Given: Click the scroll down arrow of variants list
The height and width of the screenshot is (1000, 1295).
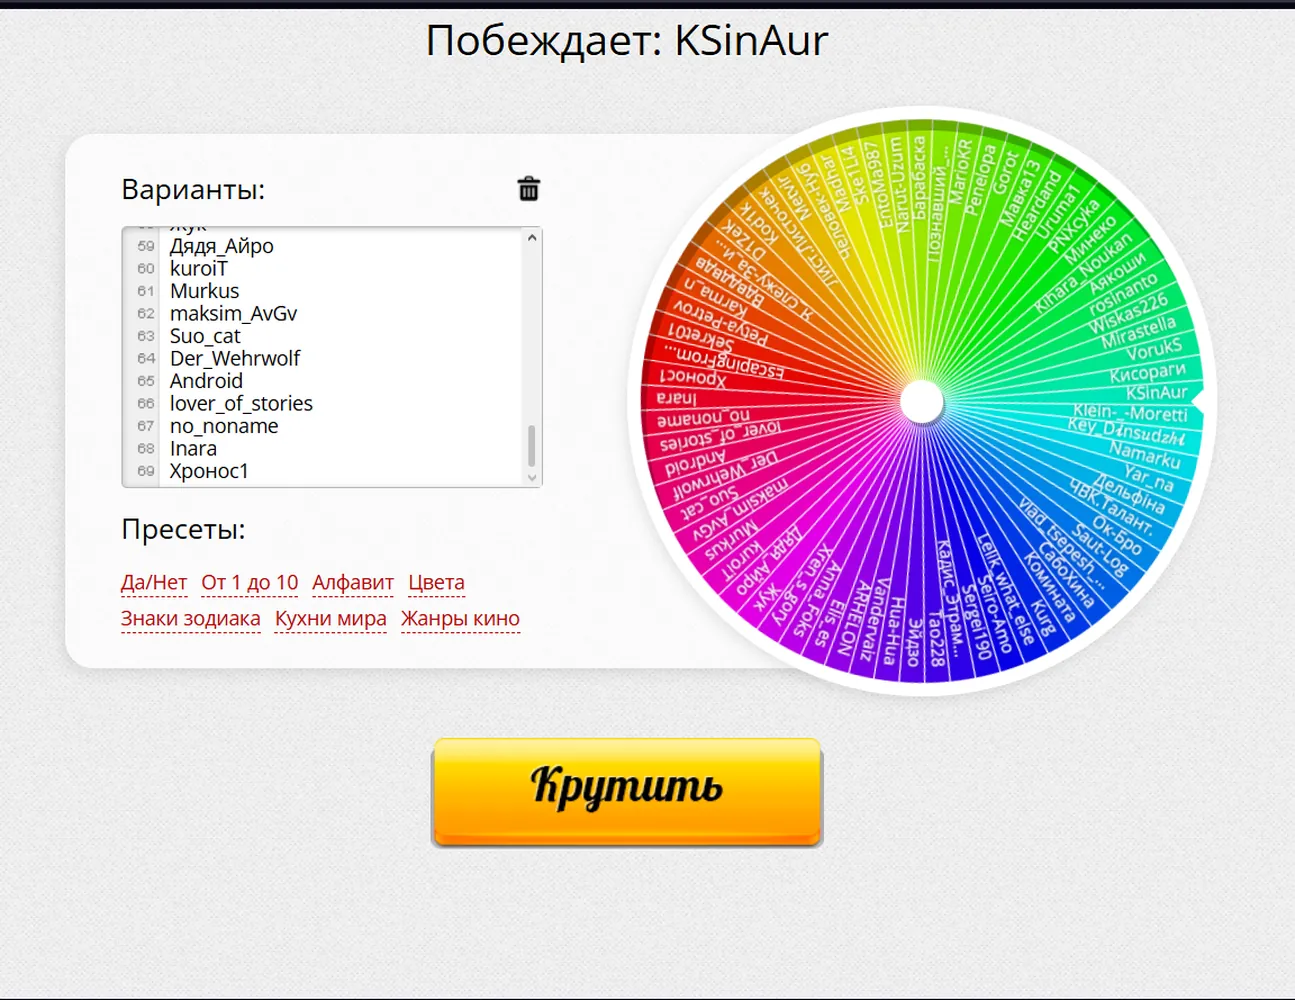Looking at the screenshot, I should pos(532,478).
